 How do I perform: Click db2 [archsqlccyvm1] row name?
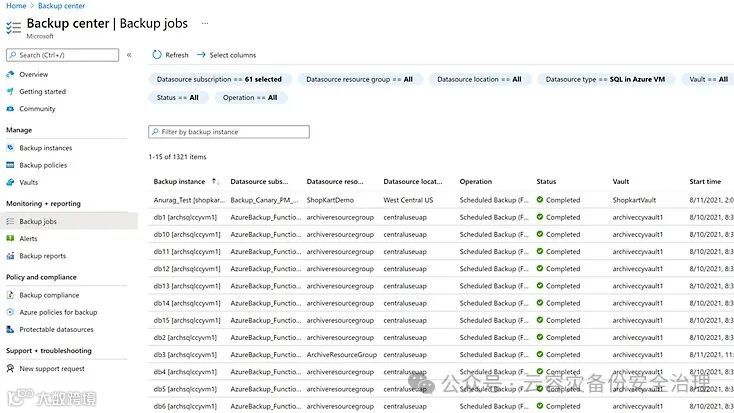pos(185,338)
